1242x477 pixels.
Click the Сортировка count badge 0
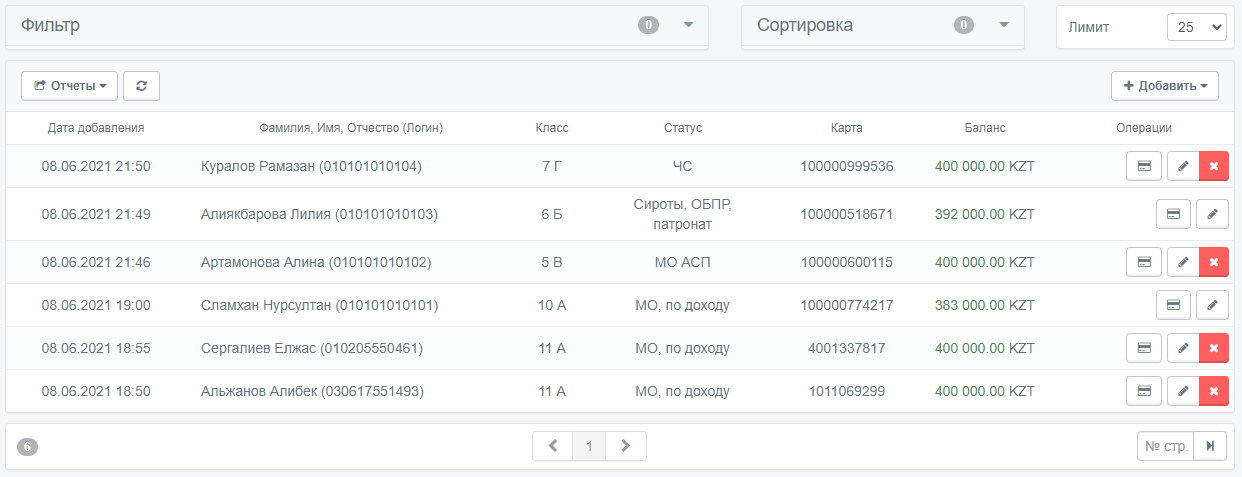964,25
